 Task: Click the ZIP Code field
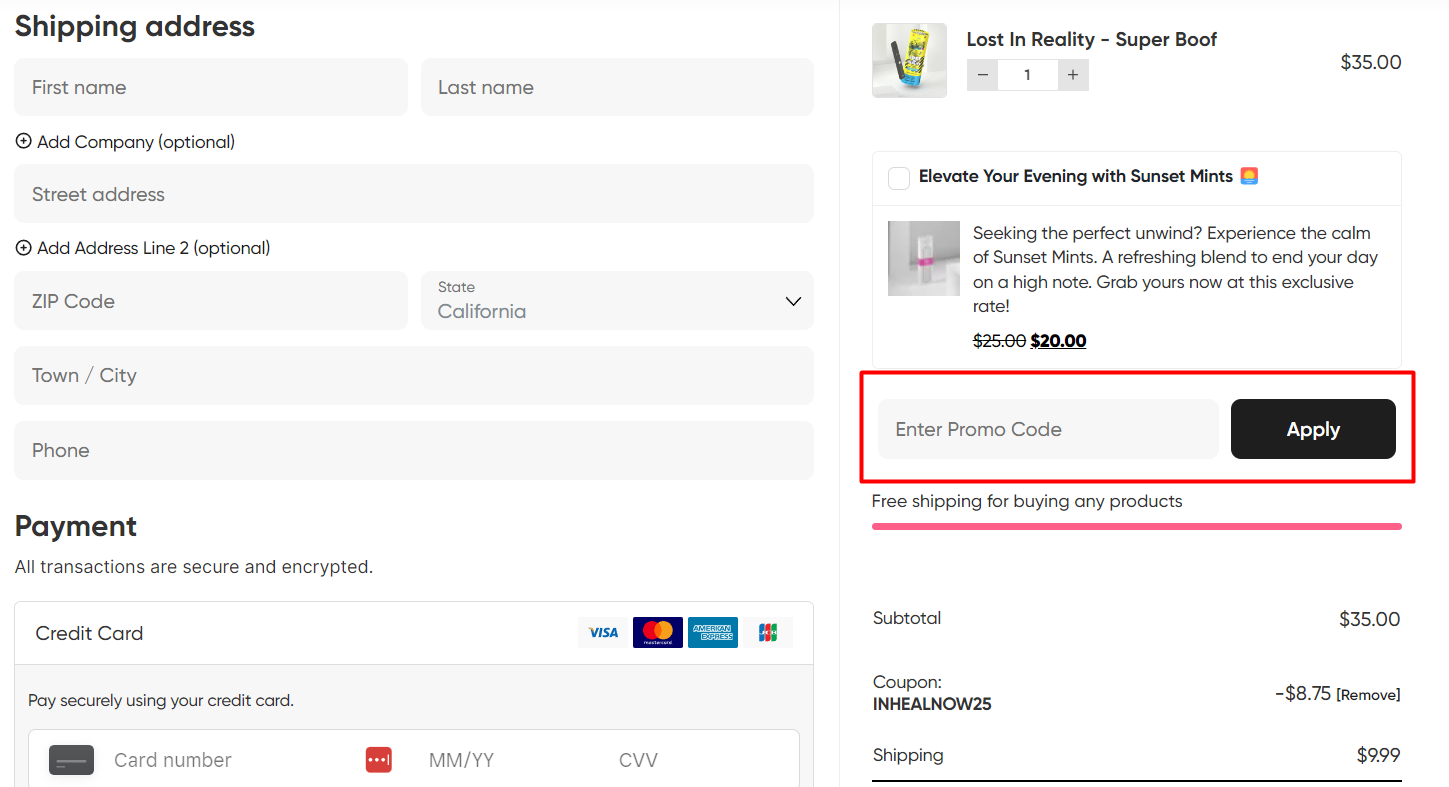211,300
